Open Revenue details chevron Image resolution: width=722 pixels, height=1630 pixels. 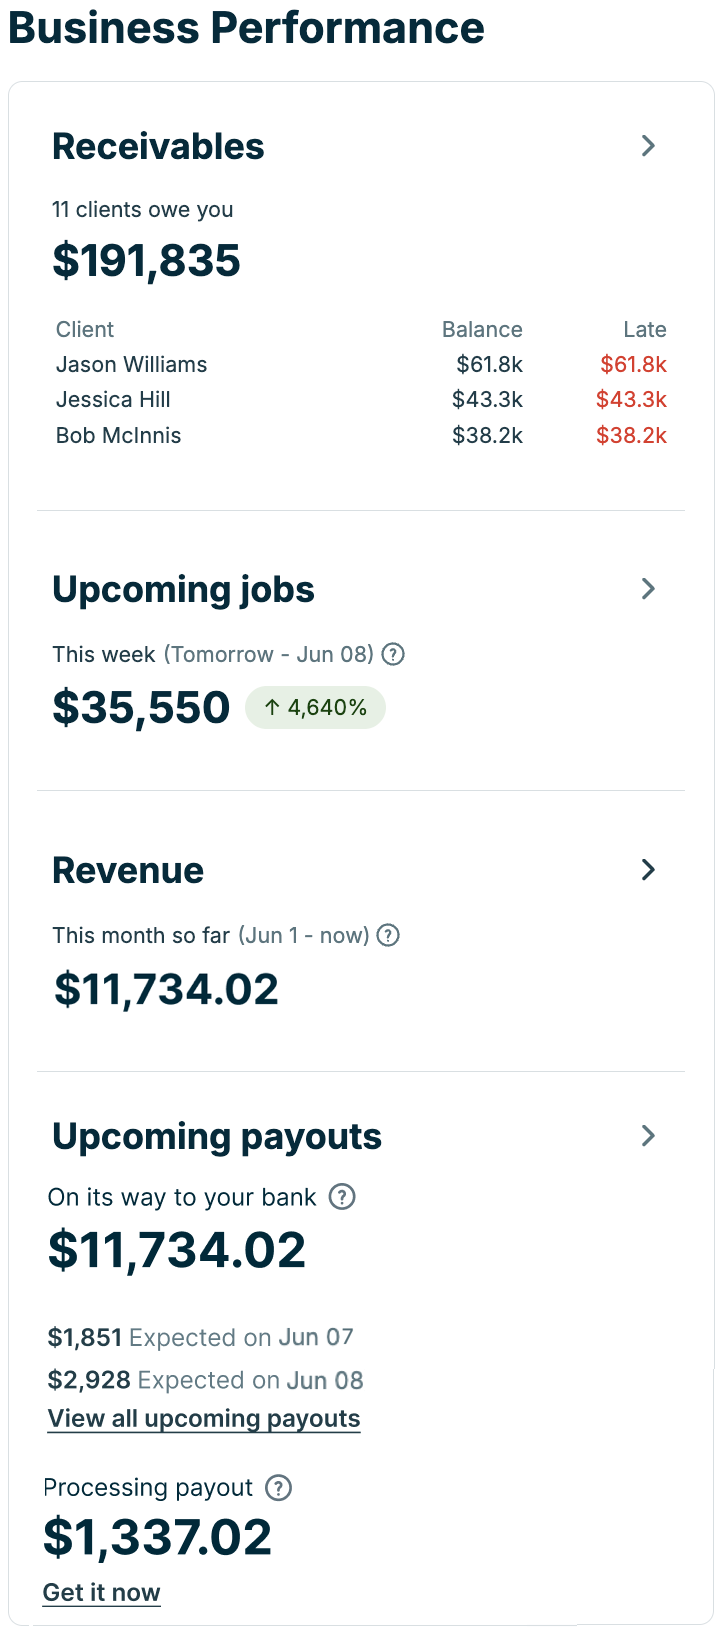coord(648,870)
